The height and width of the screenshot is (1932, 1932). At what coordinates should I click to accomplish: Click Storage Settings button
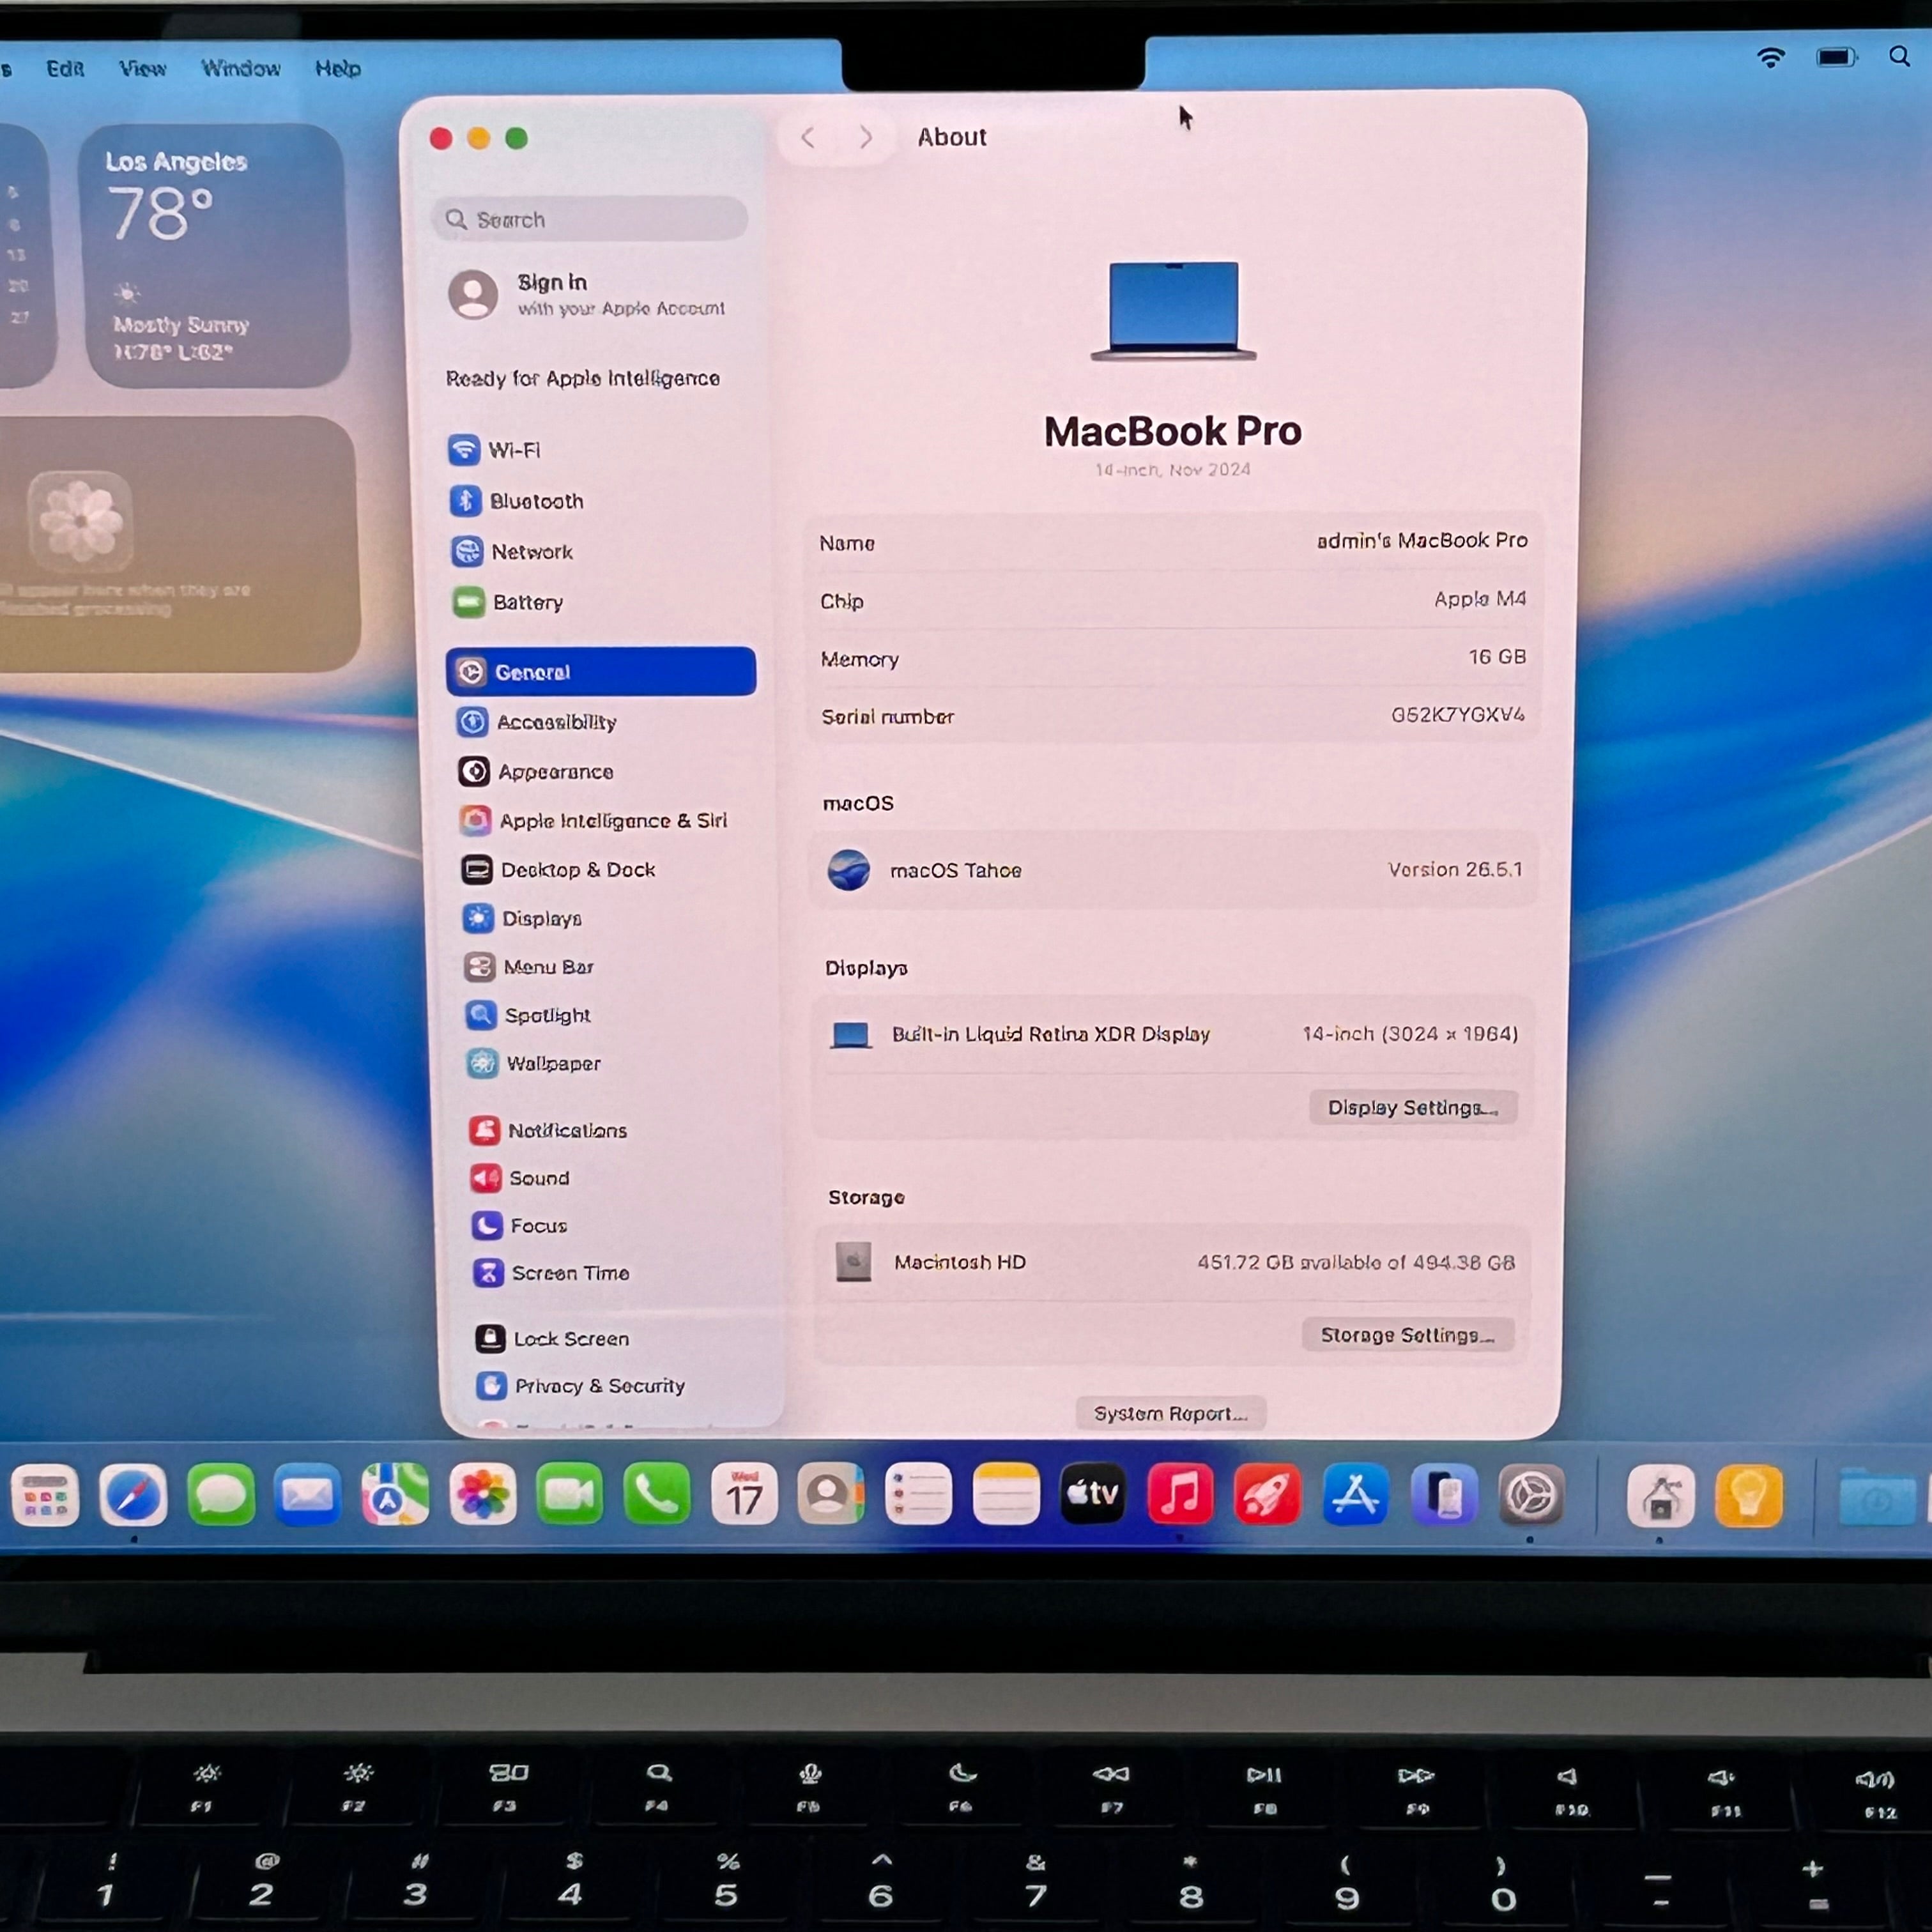click(1408, 1335)
